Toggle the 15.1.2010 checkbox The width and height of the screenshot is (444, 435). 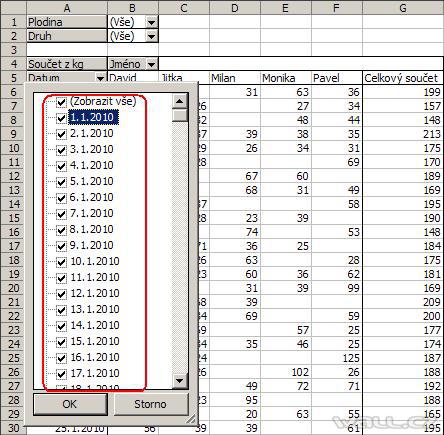61,342
